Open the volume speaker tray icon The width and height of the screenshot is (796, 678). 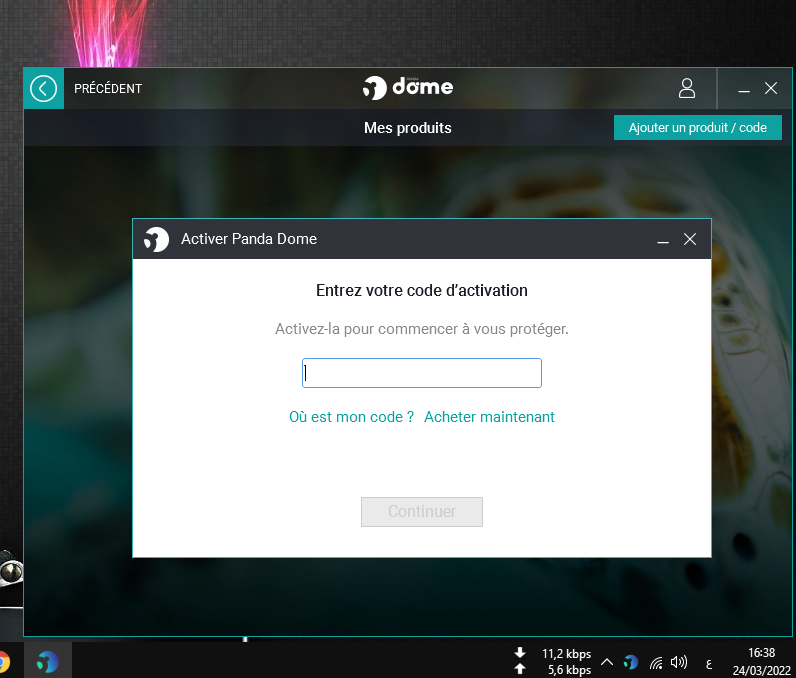[x=679, y=662]
